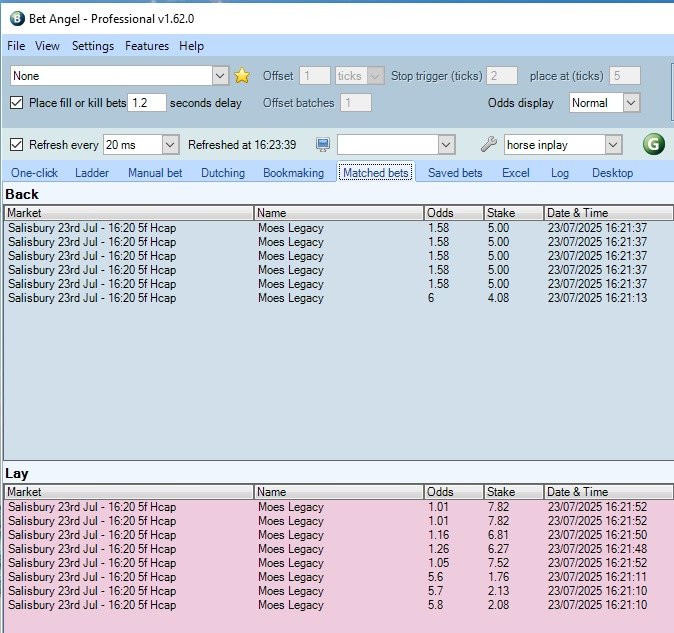The height and width of the screenshot is (633, 674).
Task: Click the 23/07/2025 16:21:13 back timestamp
Action: click(597, 298)
